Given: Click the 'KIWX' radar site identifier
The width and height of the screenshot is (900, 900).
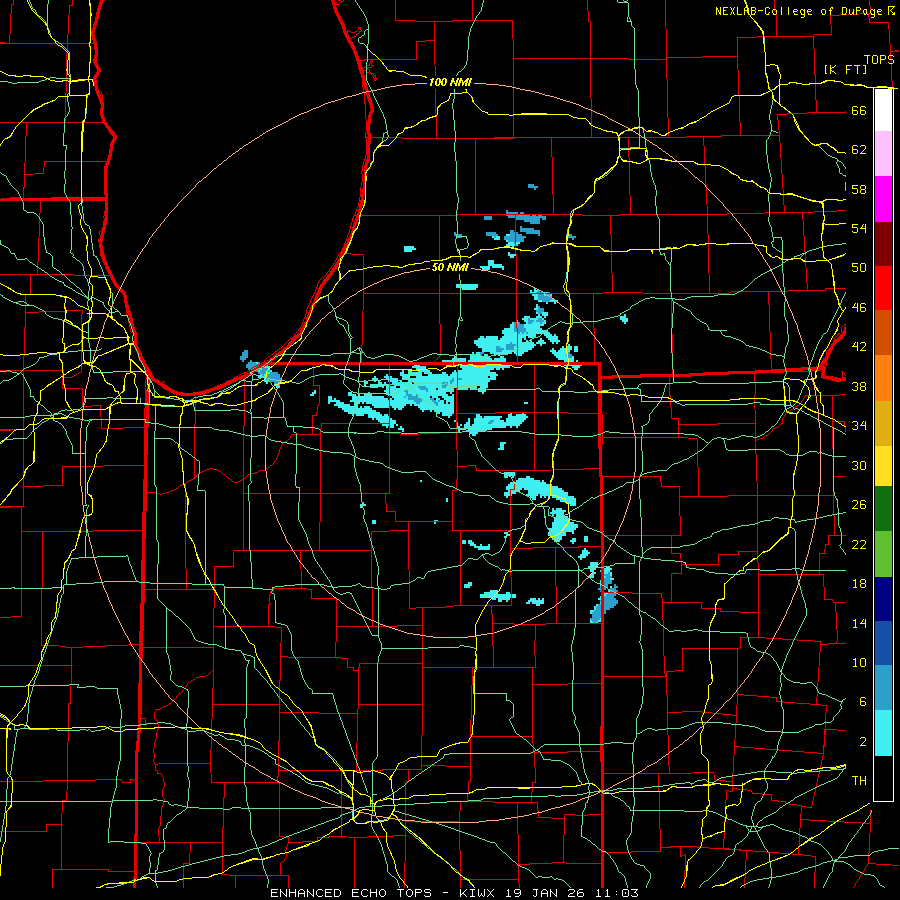Looking at the screenshot, I should [x=479, y=893].
